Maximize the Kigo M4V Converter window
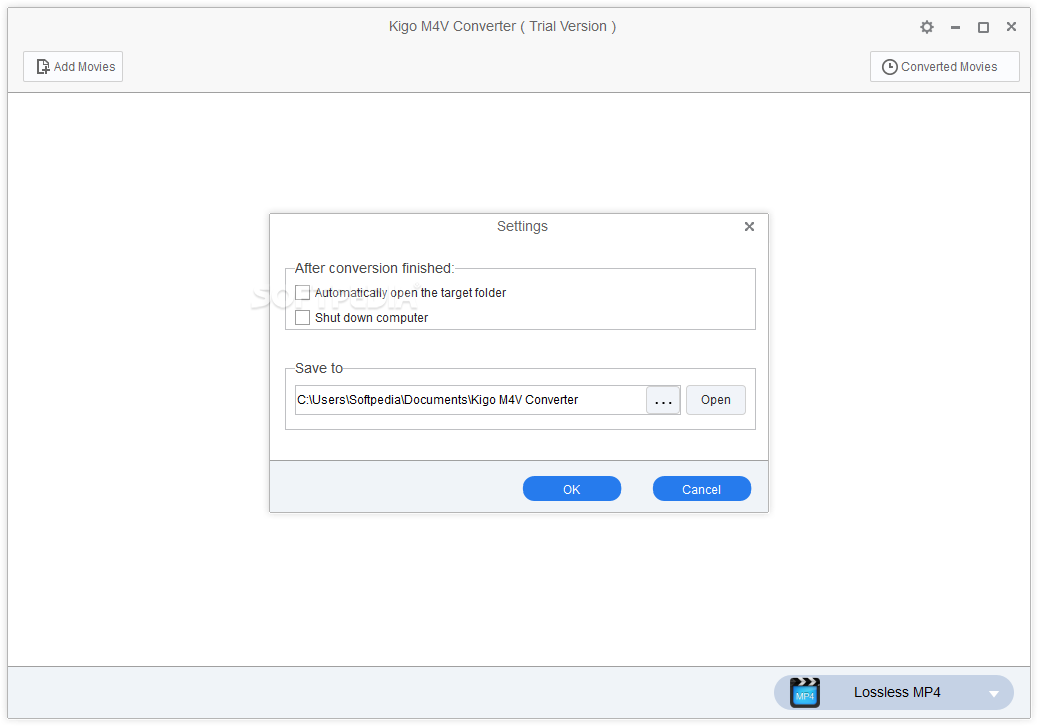 [983, 27]
